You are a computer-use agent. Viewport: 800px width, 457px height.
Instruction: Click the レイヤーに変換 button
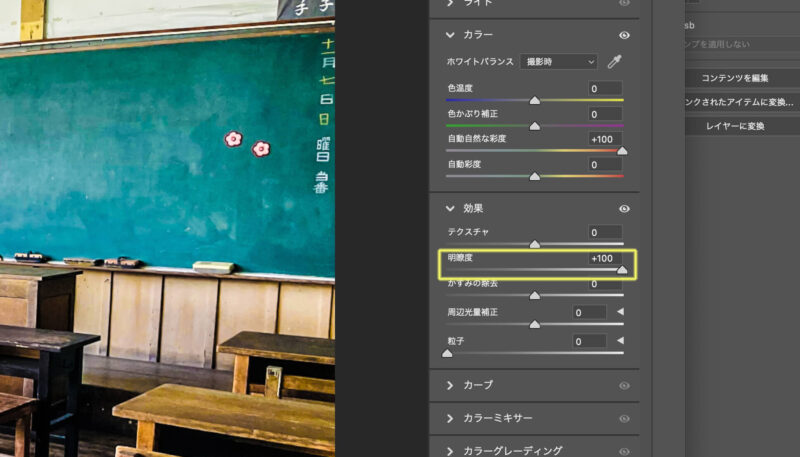point(742,126)
